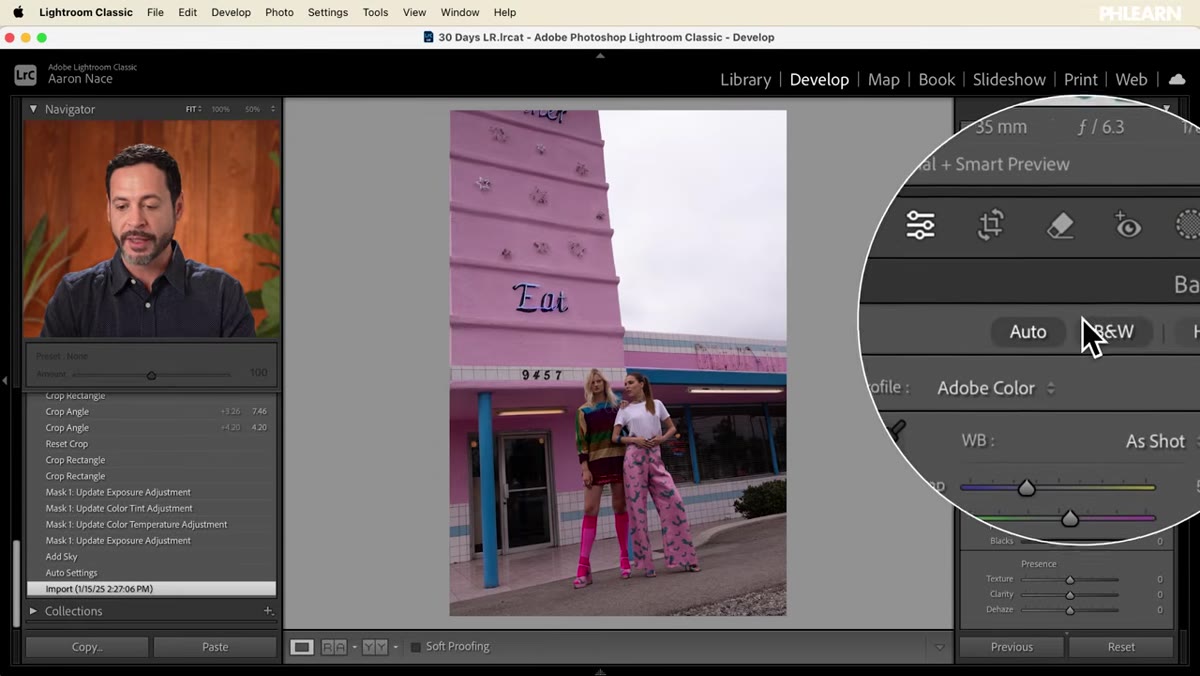This screenshot has width=1200, height=676.
Task: Click the Paste button
Action: [215, 647]
